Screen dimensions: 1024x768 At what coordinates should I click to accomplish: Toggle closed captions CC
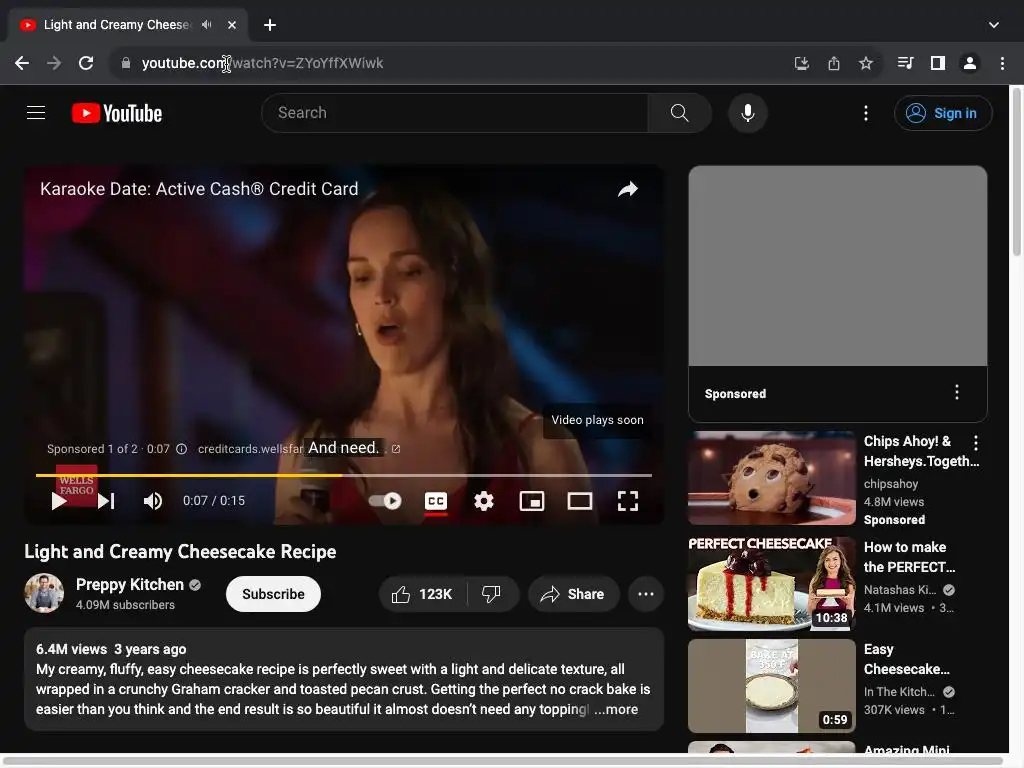coord(436,501)
